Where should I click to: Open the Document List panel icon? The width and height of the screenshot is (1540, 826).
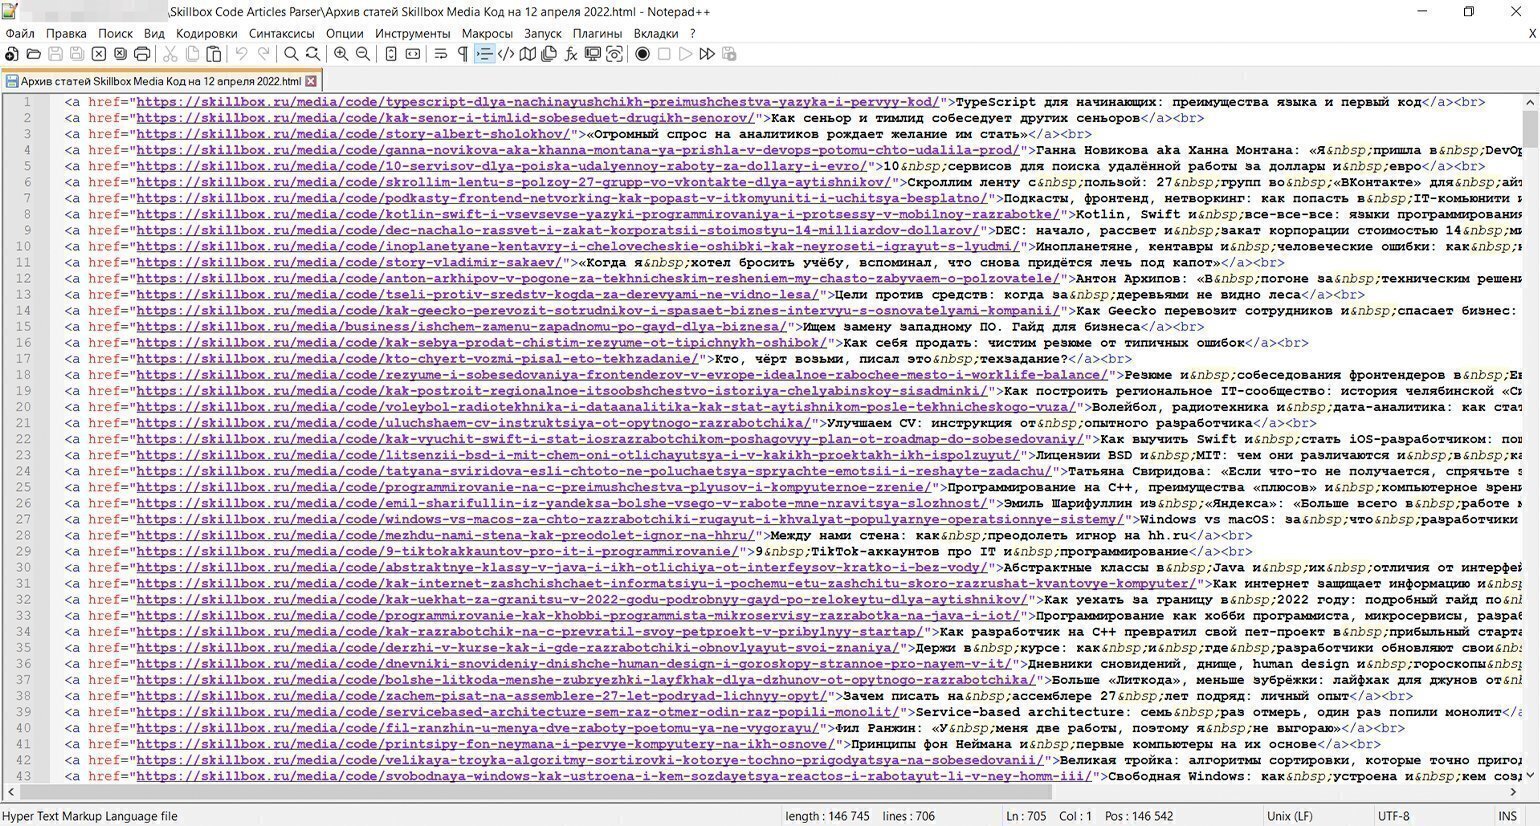tap(549, 54)
